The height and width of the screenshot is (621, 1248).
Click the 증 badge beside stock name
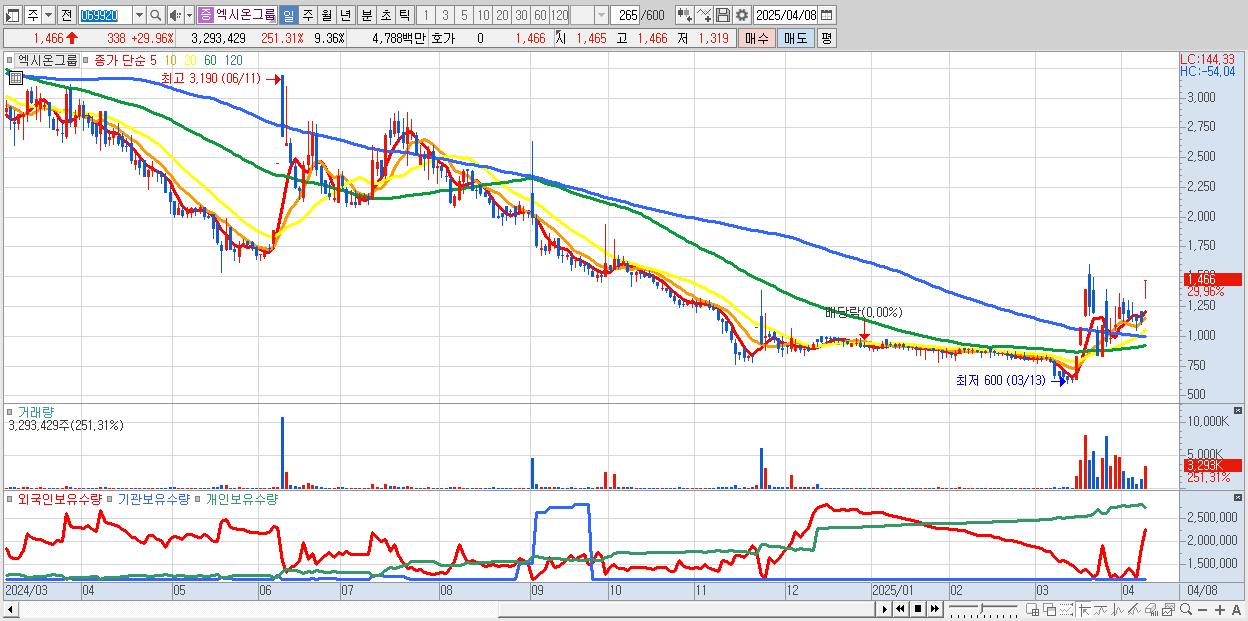point(205,15)
